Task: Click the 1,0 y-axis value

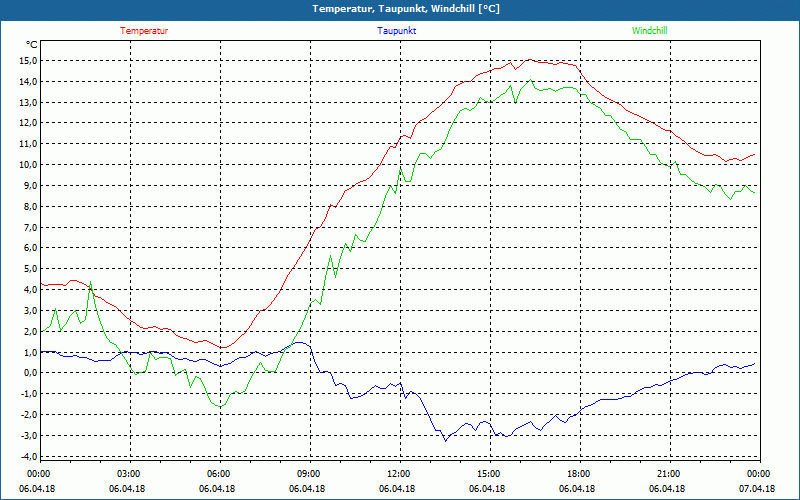Action: click(31, 352)
